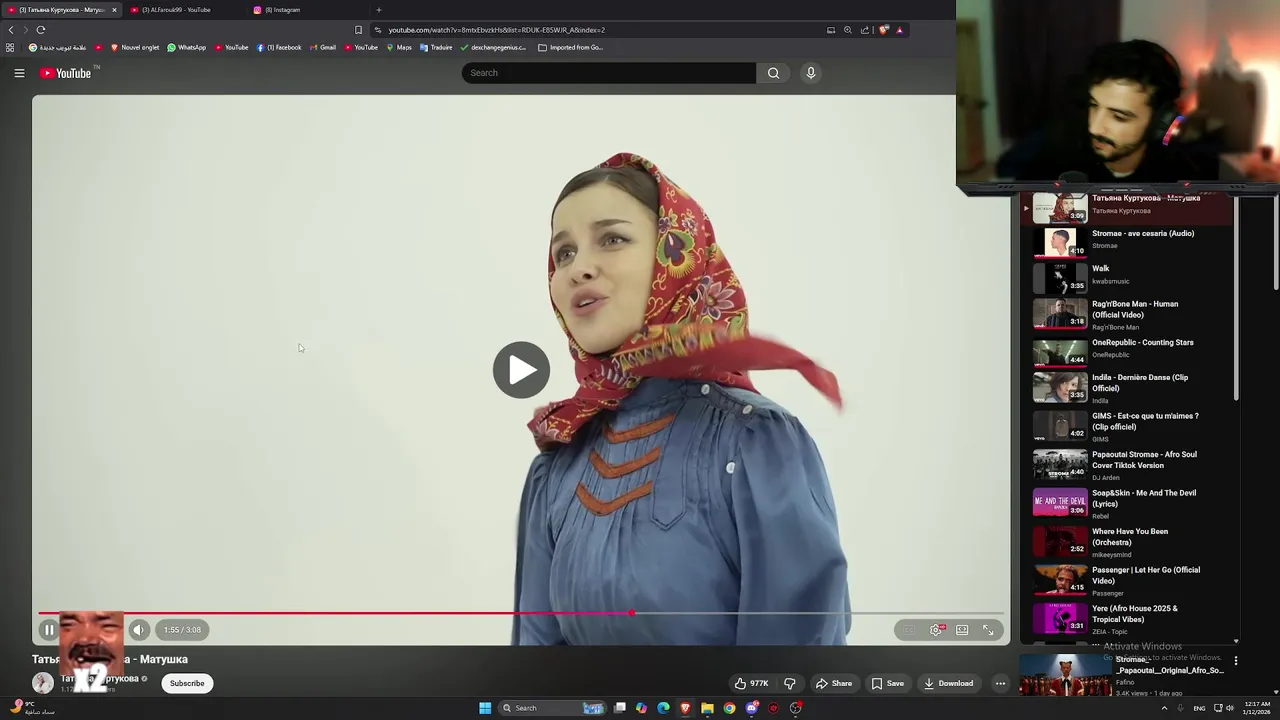Viewport: 1280px width, 720px height.
Task: Open a new browser tab
Action: [x=378, y=10]
